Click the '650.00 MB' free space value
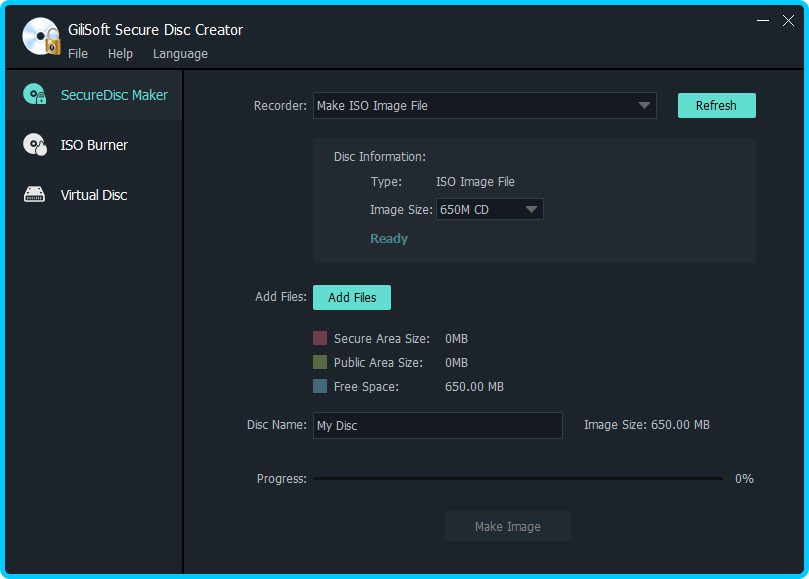This screenshot has width=809, height=579. pos(474,387)
